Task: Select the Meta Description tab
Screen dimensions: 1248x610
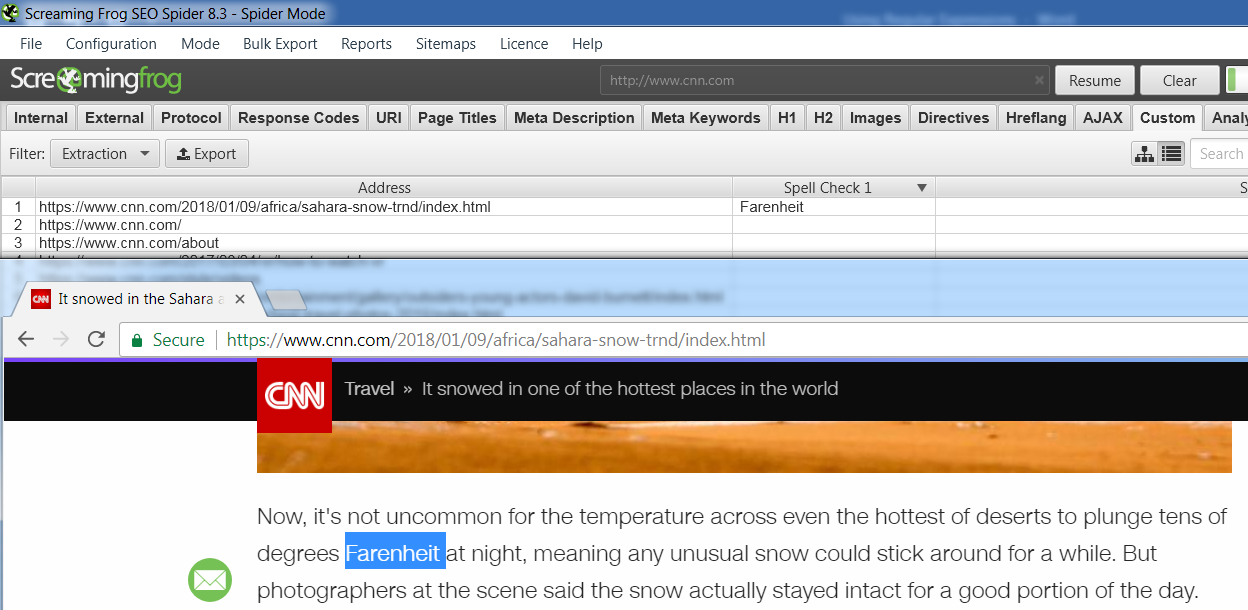Action: (573, 118)
